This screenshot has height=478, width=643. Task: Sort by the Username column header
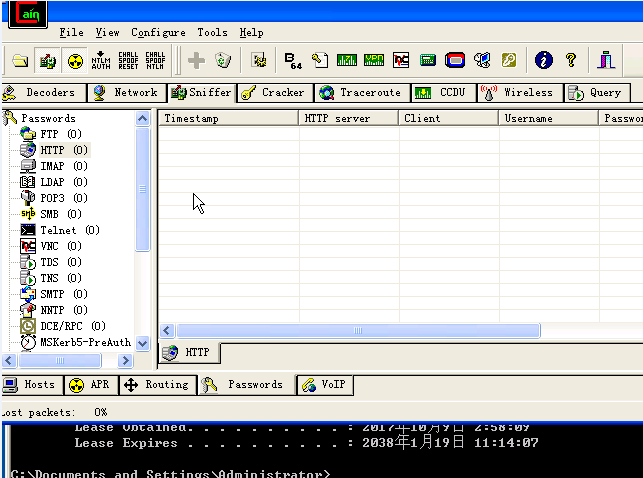pyautogui.click(x=549, y=118)
